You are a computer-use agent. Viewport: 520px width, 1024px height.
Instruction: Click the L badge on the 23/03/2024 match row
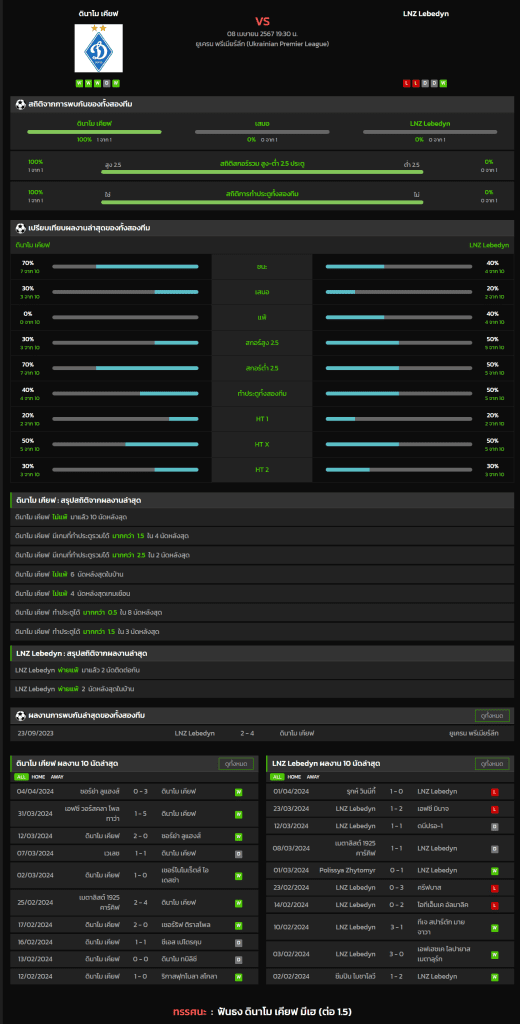pos(495,809)
